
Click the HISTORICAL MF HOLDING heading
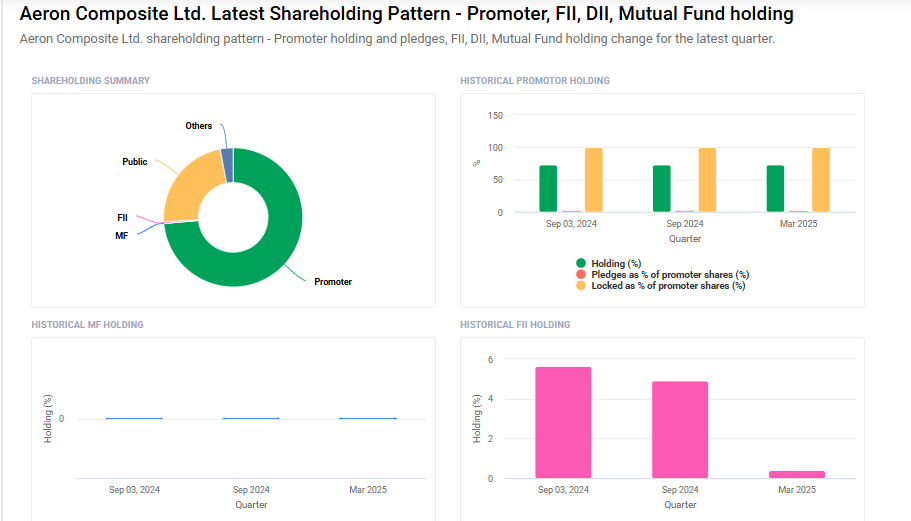coord(87,325)
